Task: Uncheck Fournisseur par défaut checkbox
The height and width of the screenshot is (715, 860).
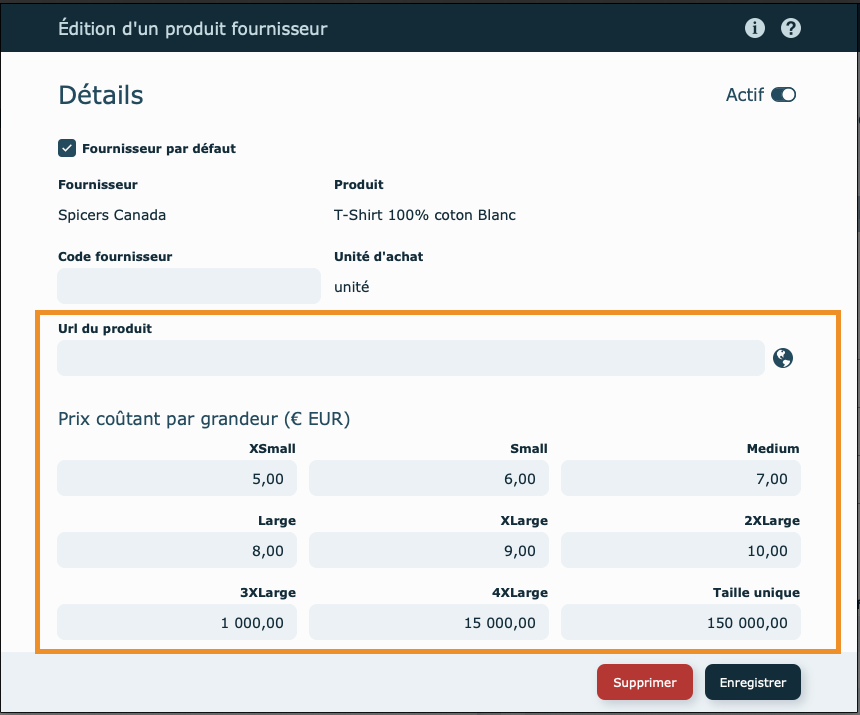Action: [67, 148]
